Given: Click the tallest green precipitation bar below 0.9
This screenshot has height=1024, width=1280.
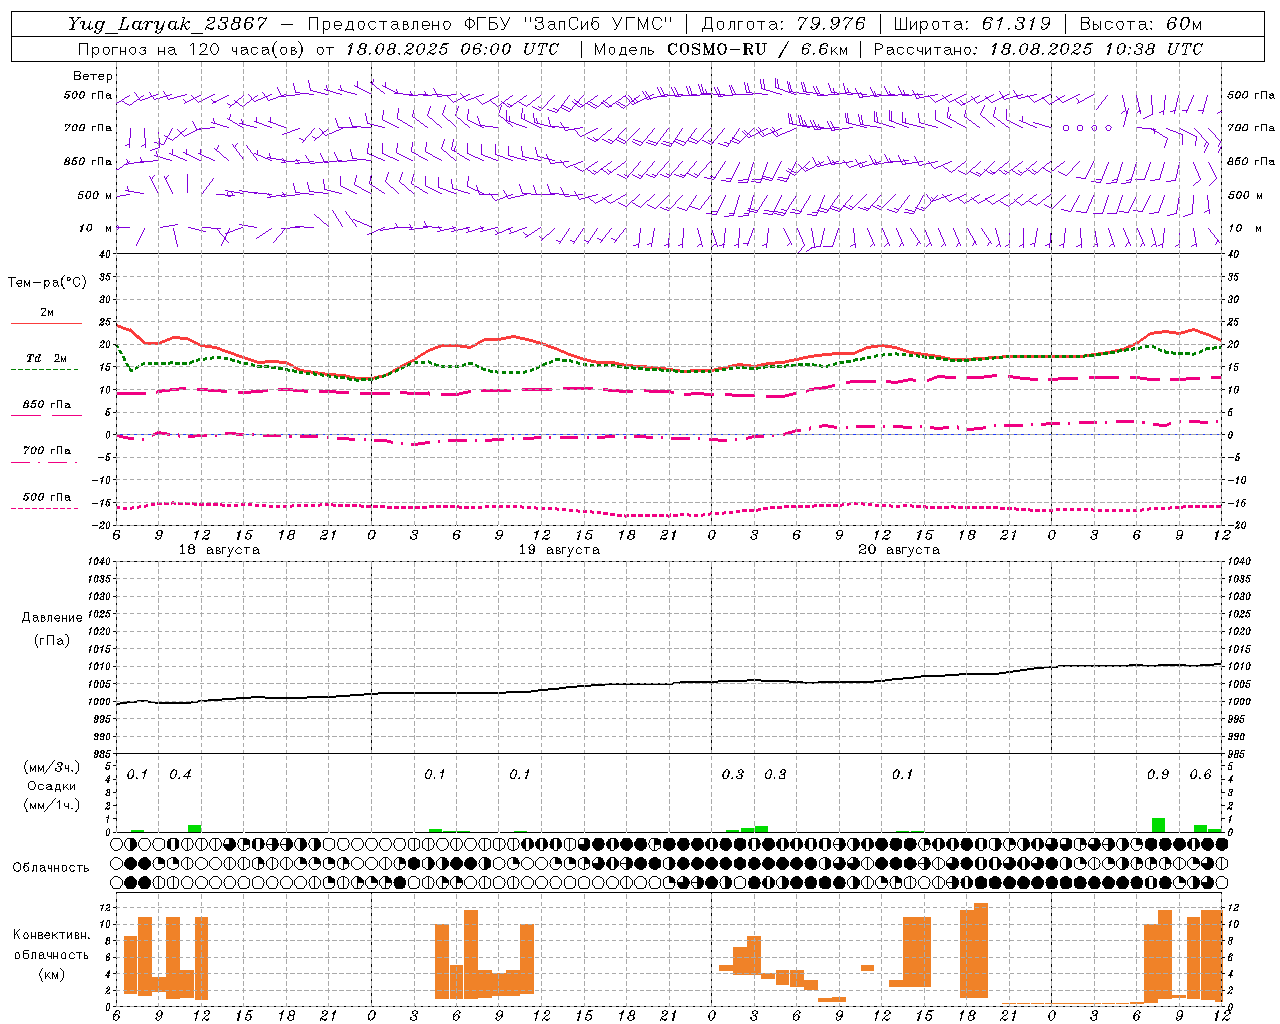Looking at the screenshot, I should (x=1158, y=825).
